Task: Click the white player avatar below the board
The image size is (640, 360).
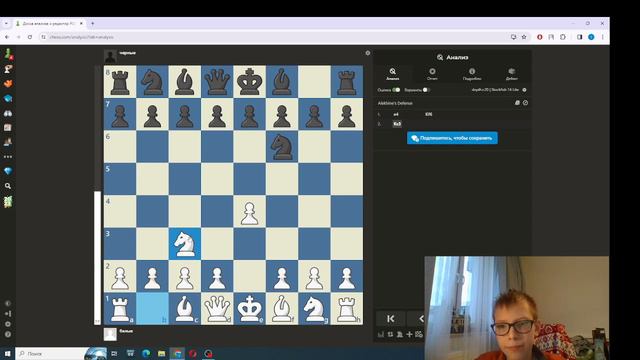Action: click(110, 334)
